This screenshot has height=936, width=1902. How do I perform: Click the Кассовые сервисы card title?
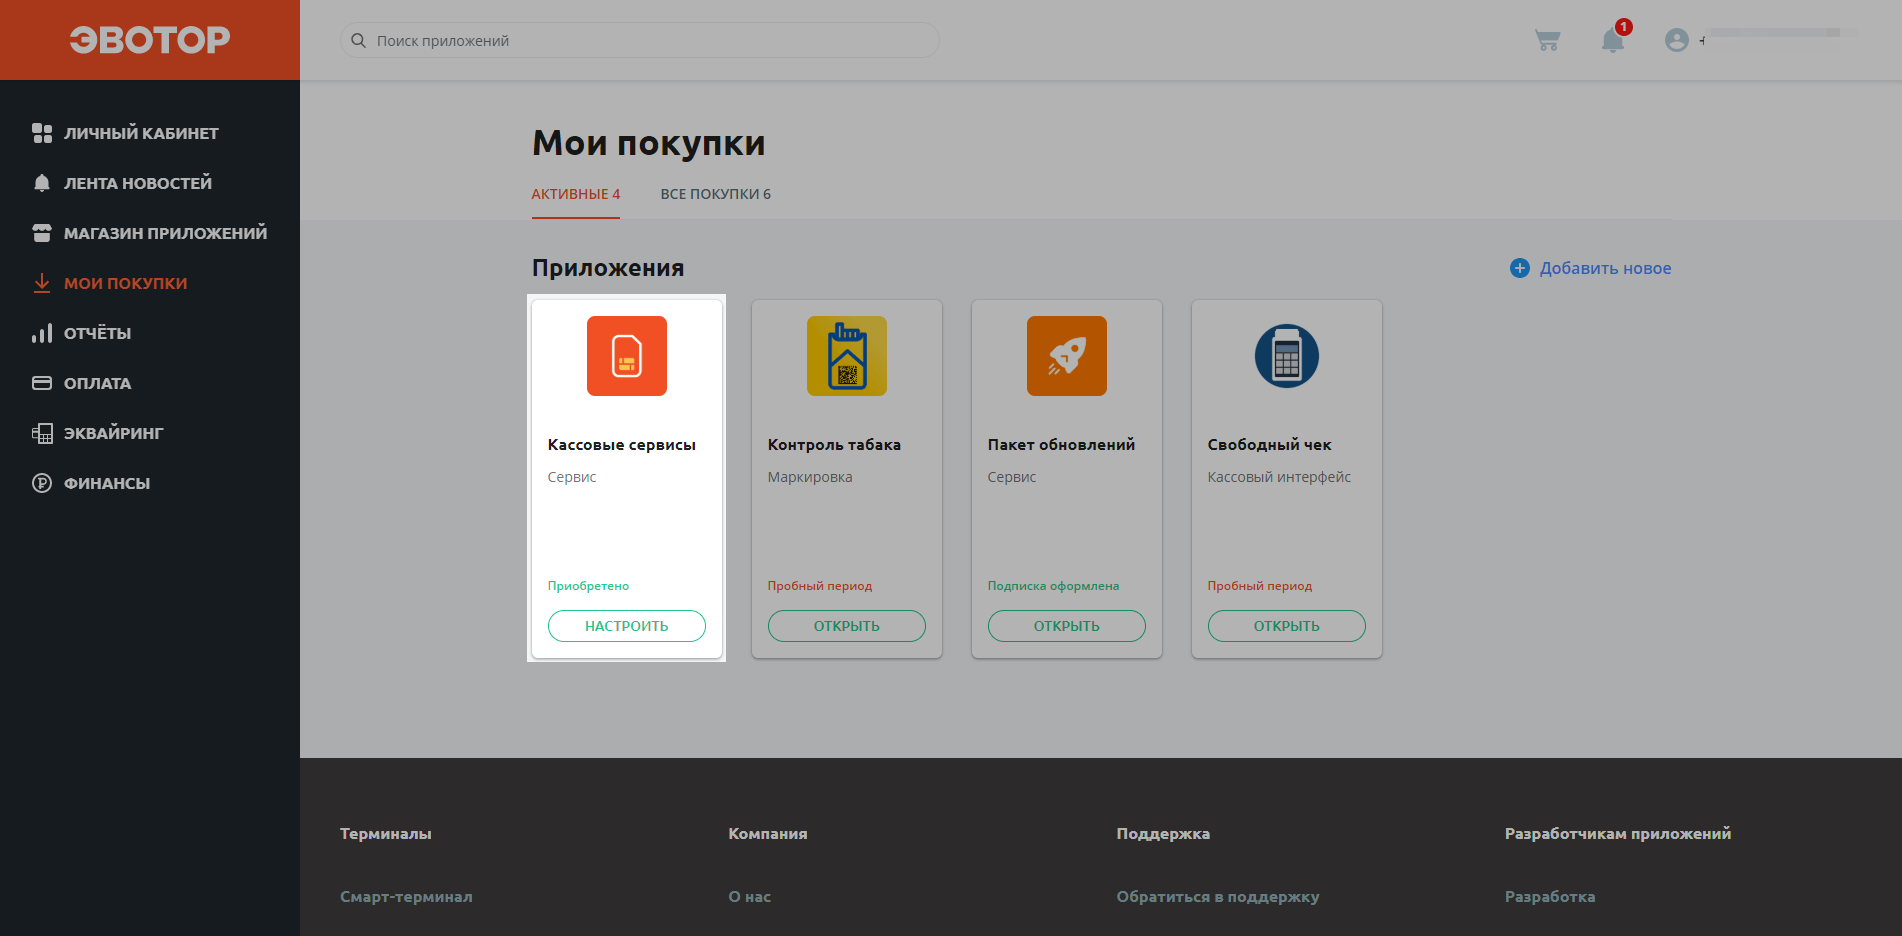(622, 445)
